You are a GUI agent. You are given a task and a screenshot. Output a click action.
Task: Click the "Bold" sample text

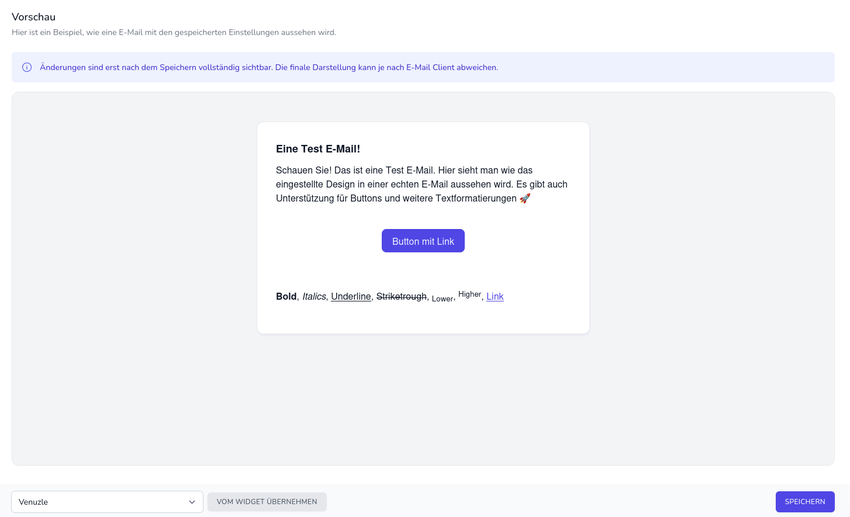[286, 297]
